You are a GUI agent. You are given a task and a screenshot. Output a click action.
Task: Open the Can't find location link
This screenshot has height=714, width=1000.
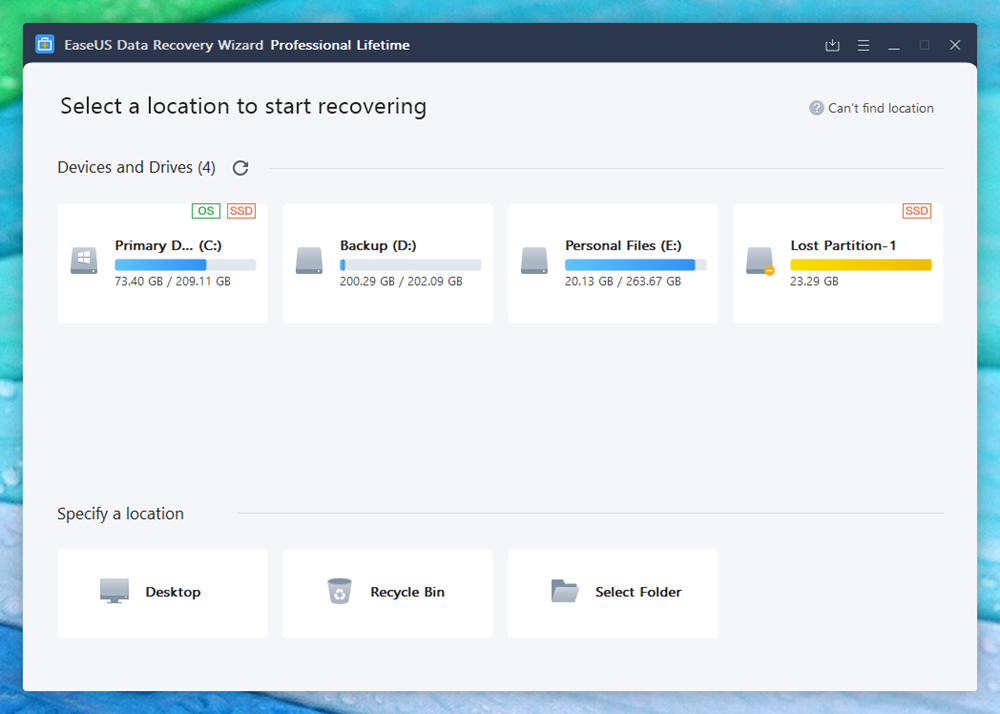click(x=880, y=108)
